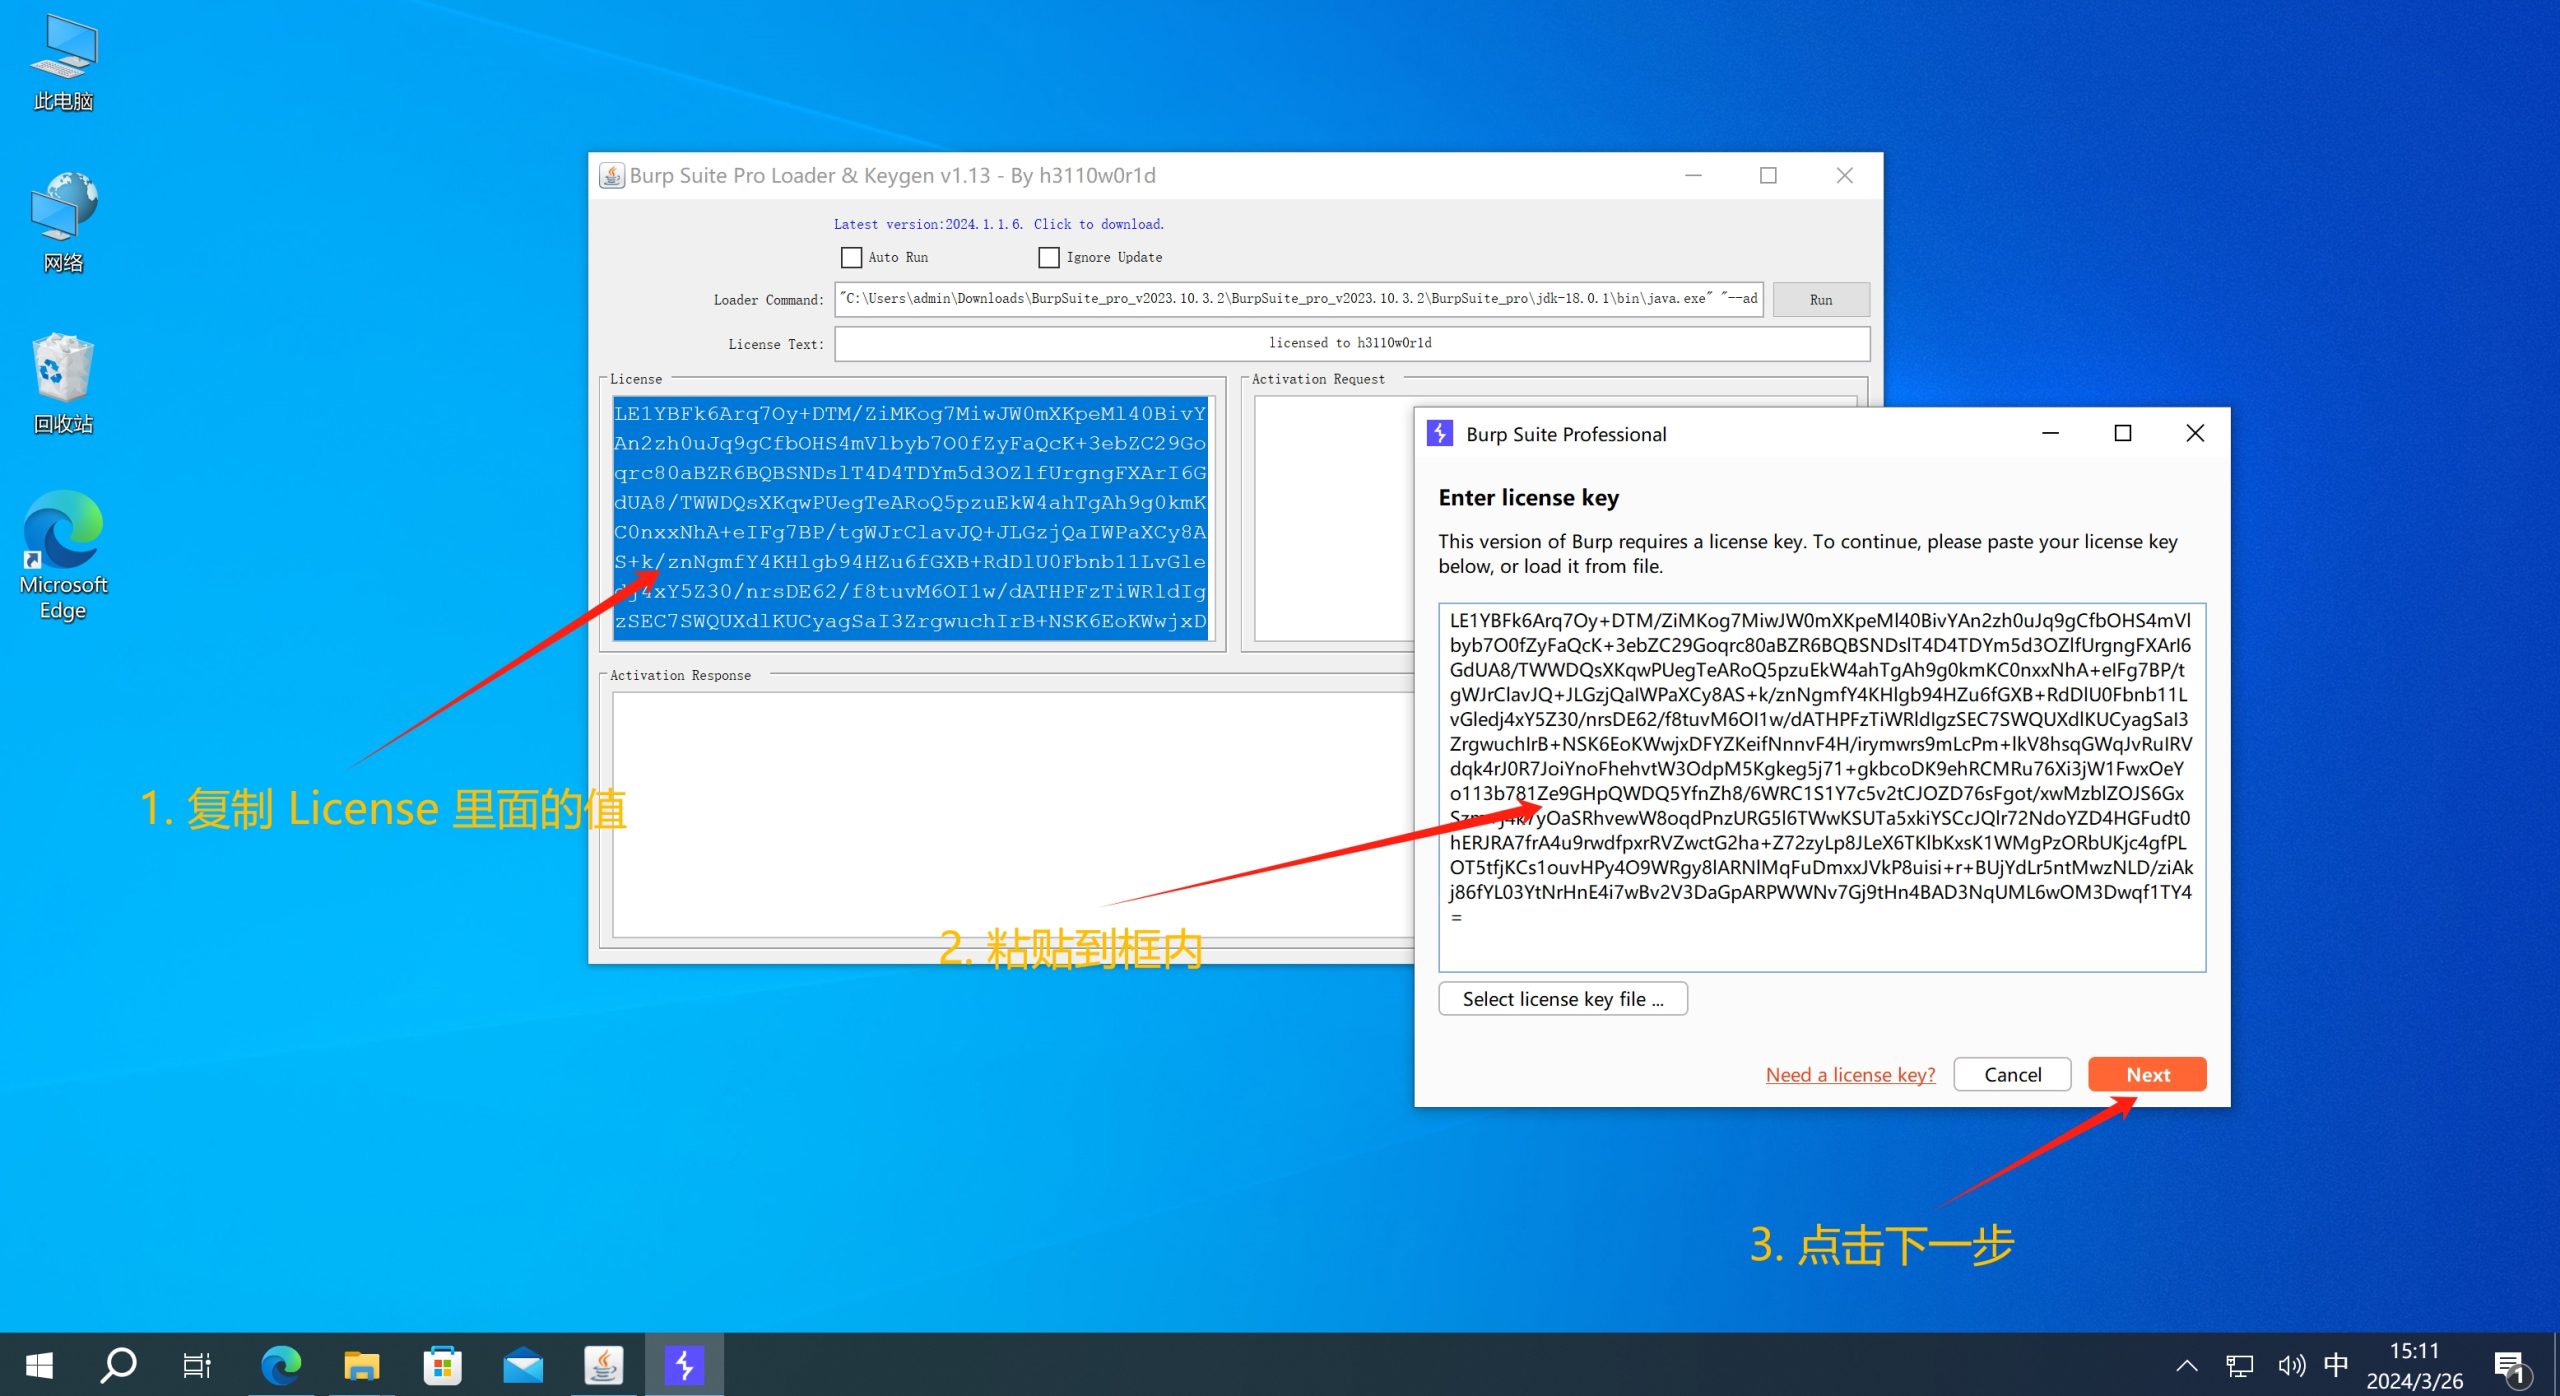Screen dimensions: 2560x1396
Task: Open Task View on the taskbar
Action: 198,1365
